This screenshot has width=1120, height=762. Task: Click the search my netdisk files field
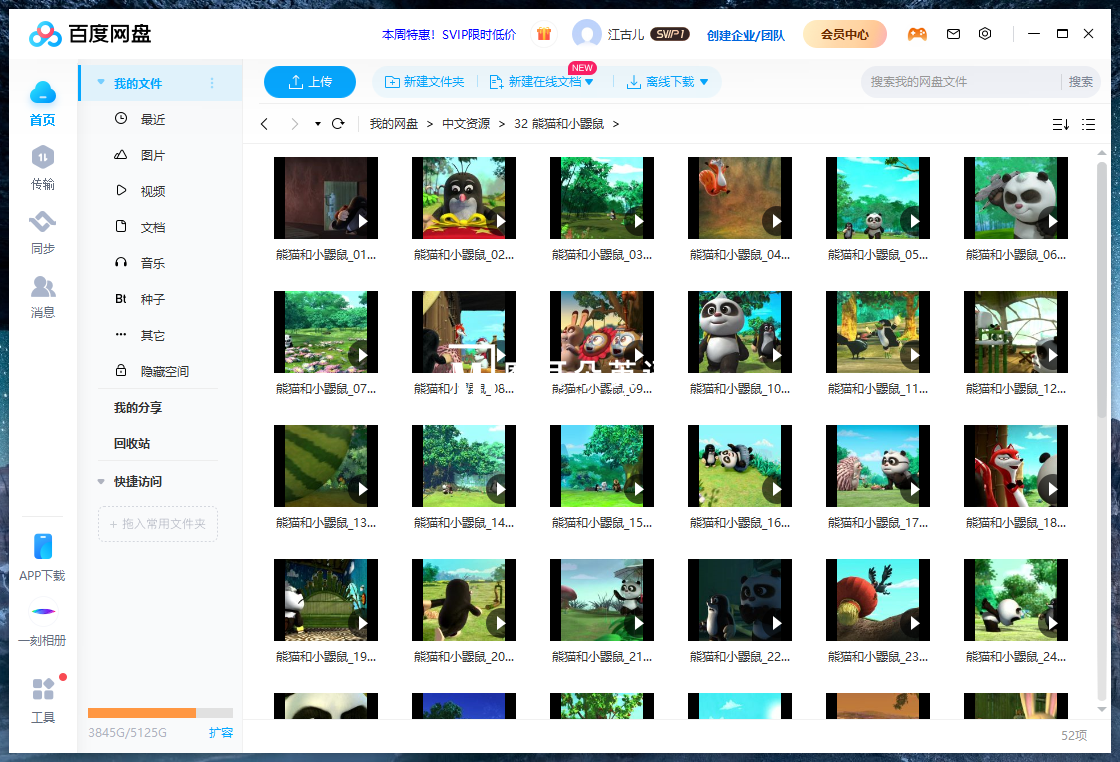pos(960,82)
